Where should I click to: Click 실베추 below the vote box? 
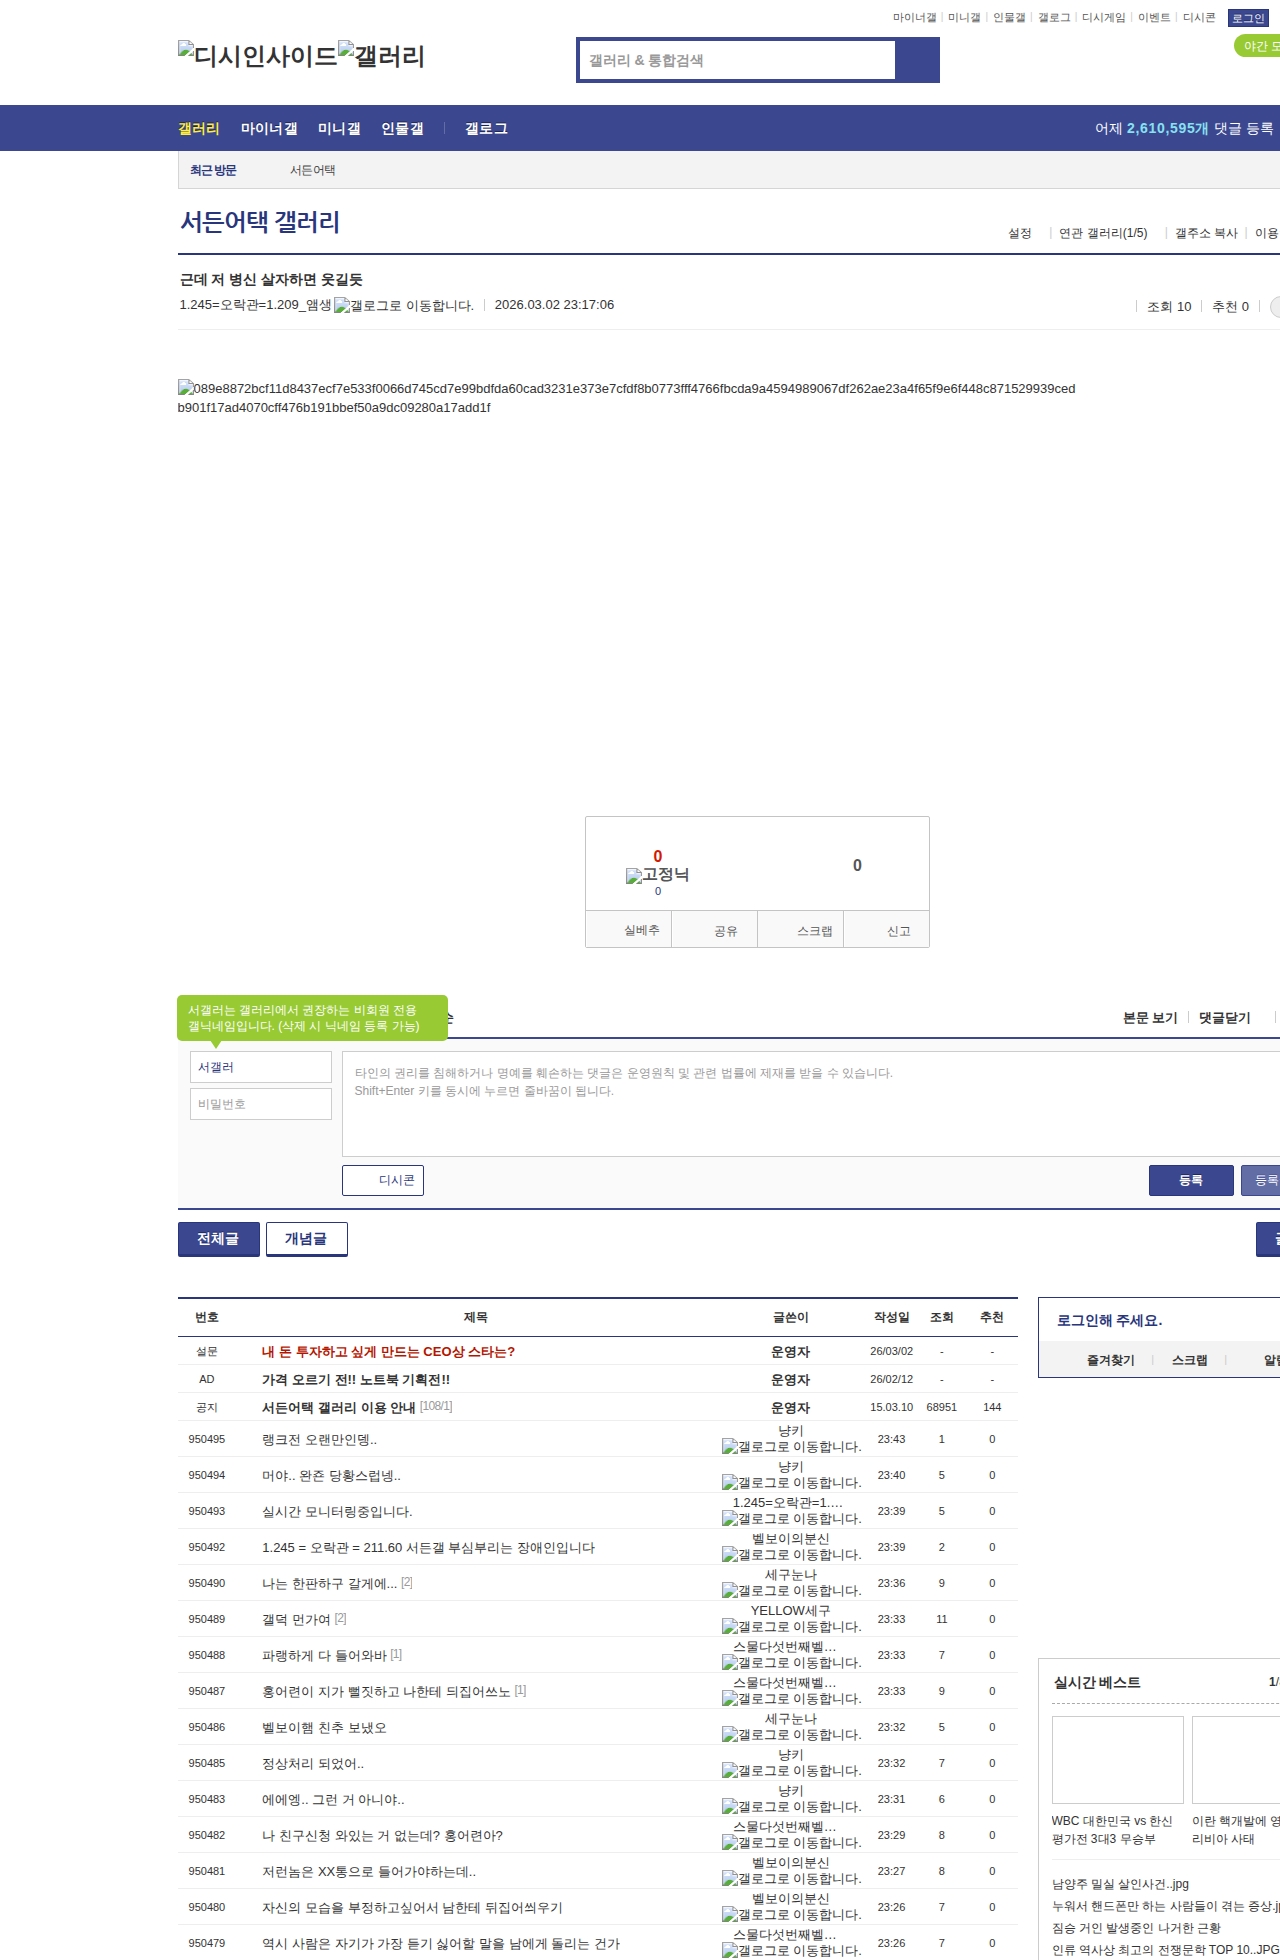point(628,930)
